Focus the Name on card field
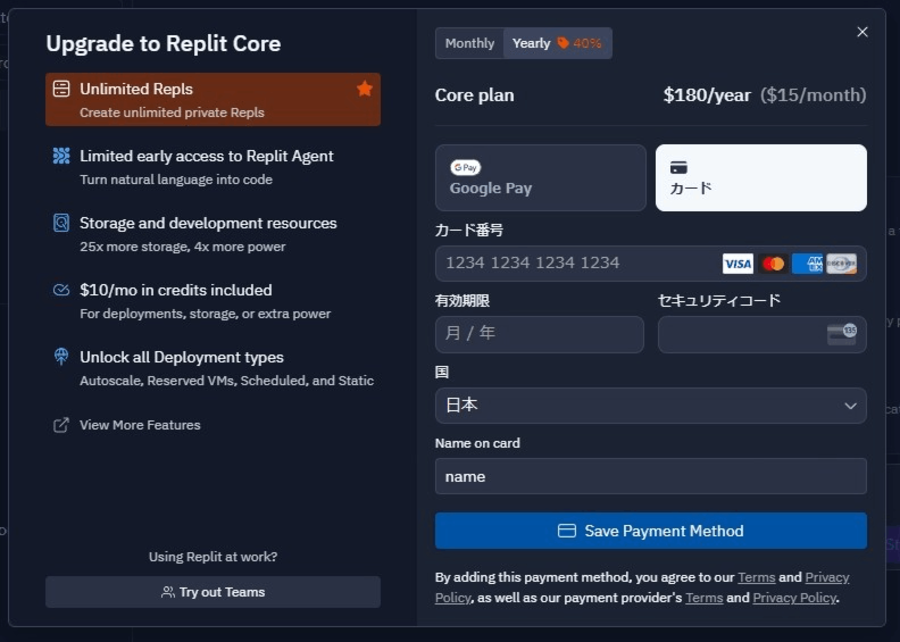 pyautogui.click(x=651, y=476)
